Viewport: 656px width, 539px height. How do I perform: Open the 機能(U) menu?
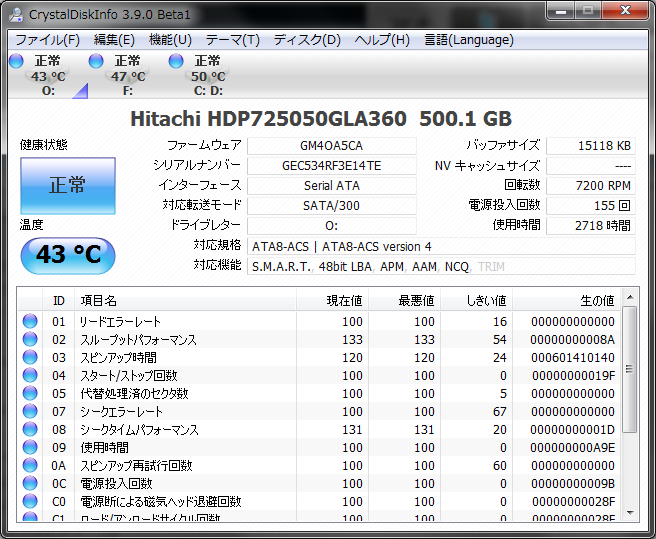click(170, 40)
